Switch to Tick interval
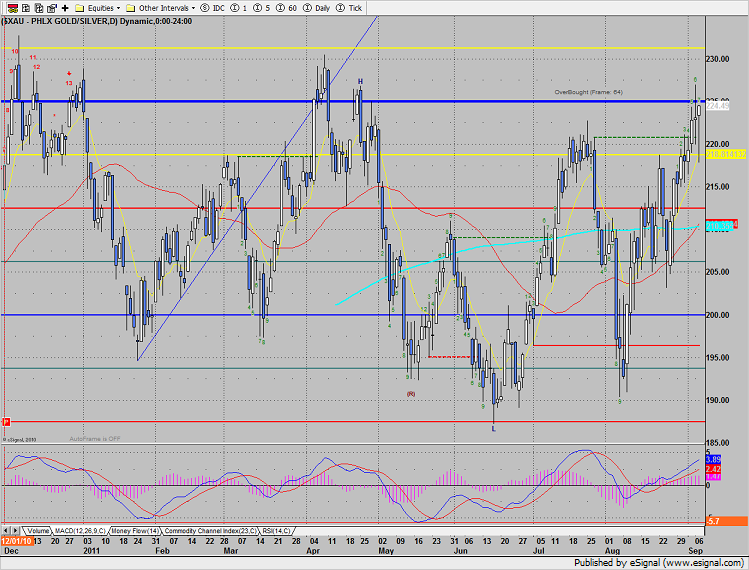Screen dimensions: 749x570 point(349,8)
